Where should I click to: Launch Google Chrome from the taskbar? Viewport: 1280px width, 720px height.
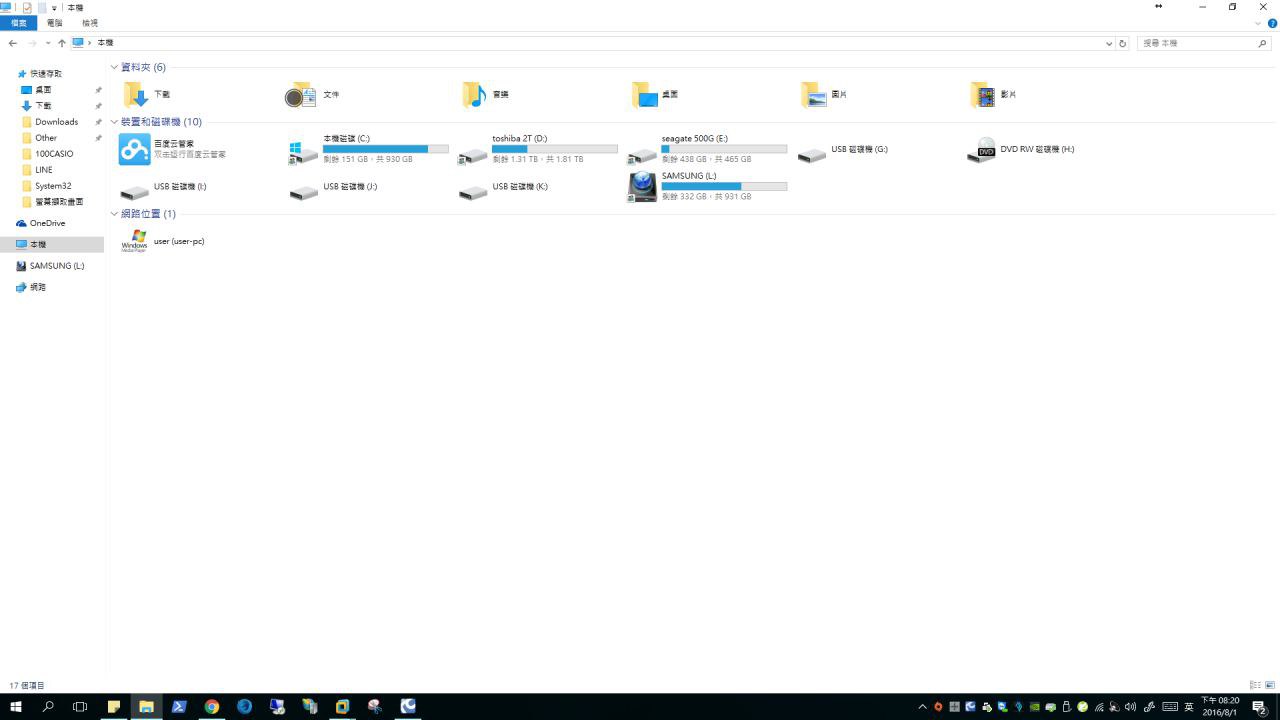pos(212,706)
